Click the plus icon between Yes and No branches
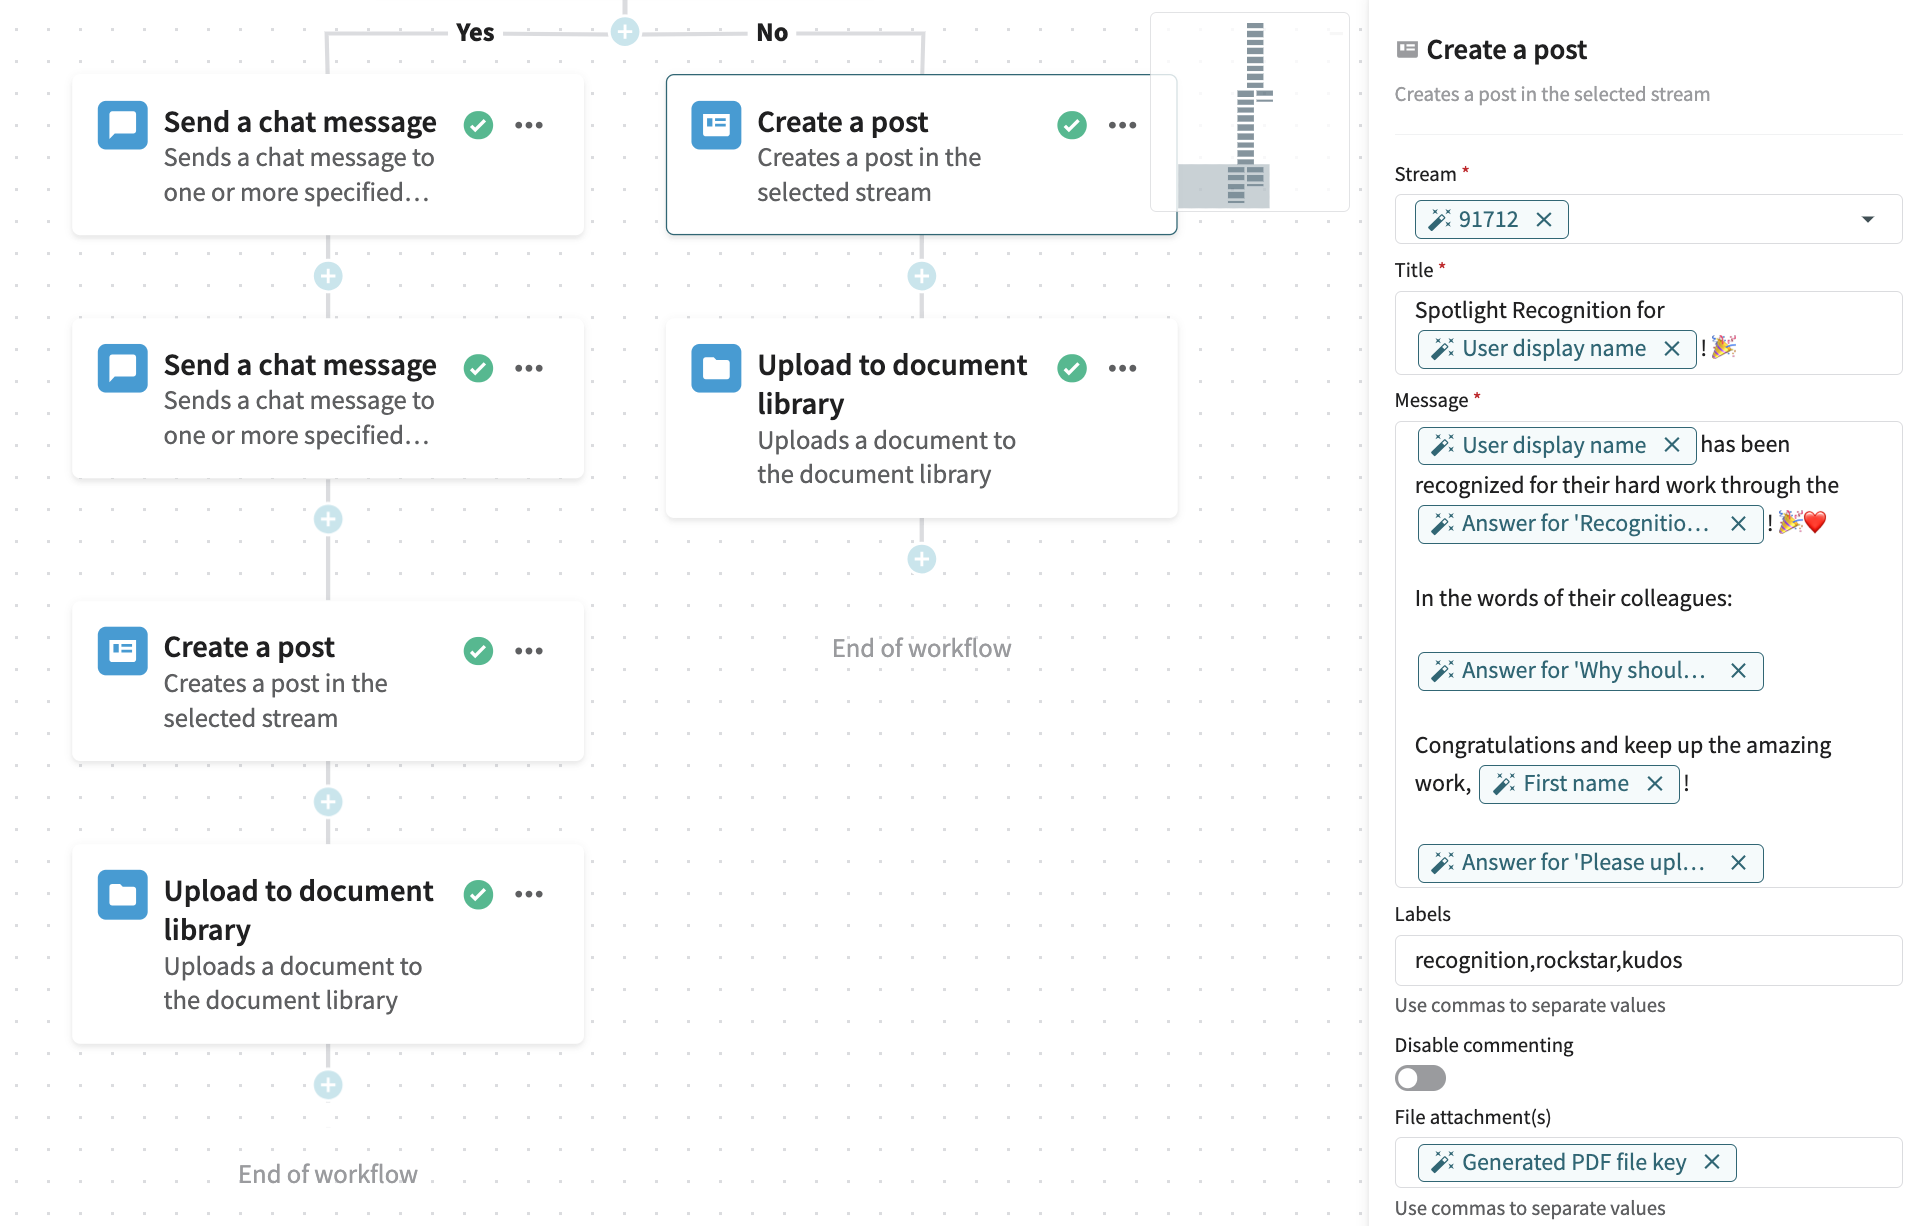 pyautogui.click(x=625, y=32)
